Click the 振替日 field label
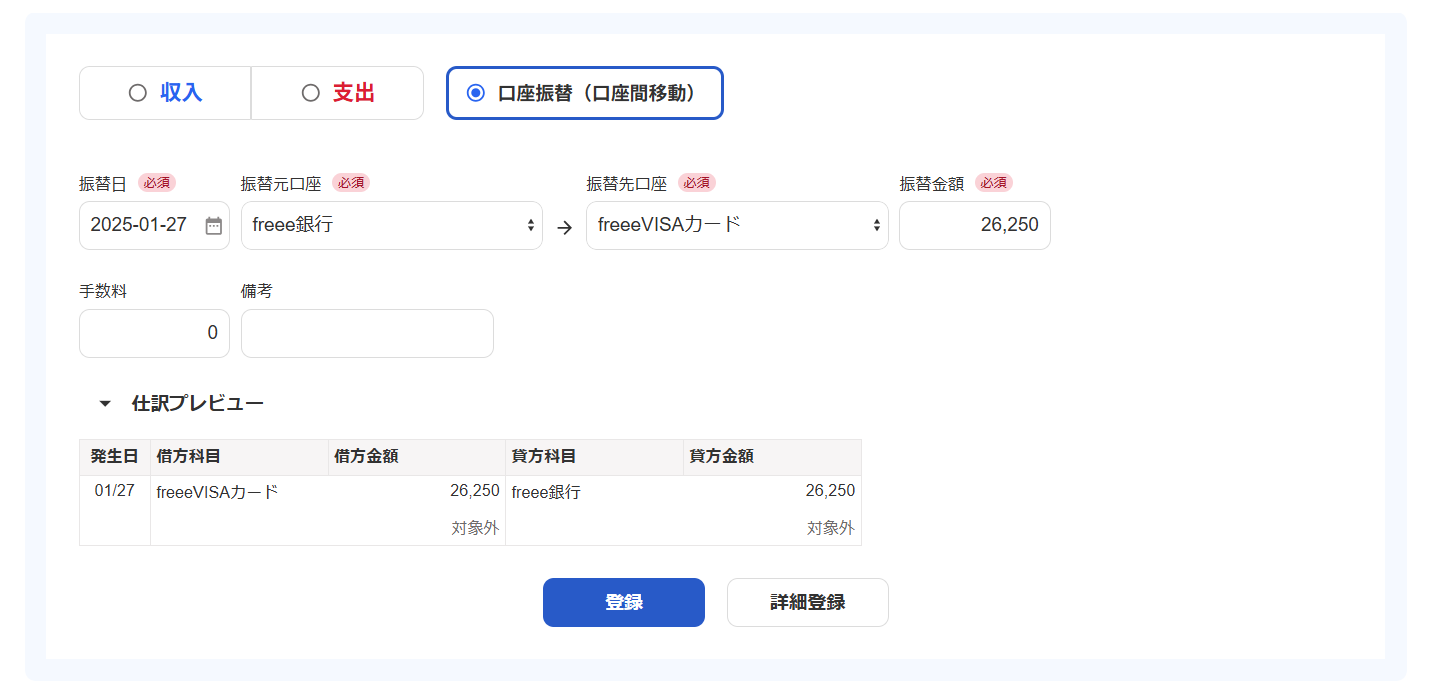The height and width of the screenshot is (697, 1430). point(103,183)
